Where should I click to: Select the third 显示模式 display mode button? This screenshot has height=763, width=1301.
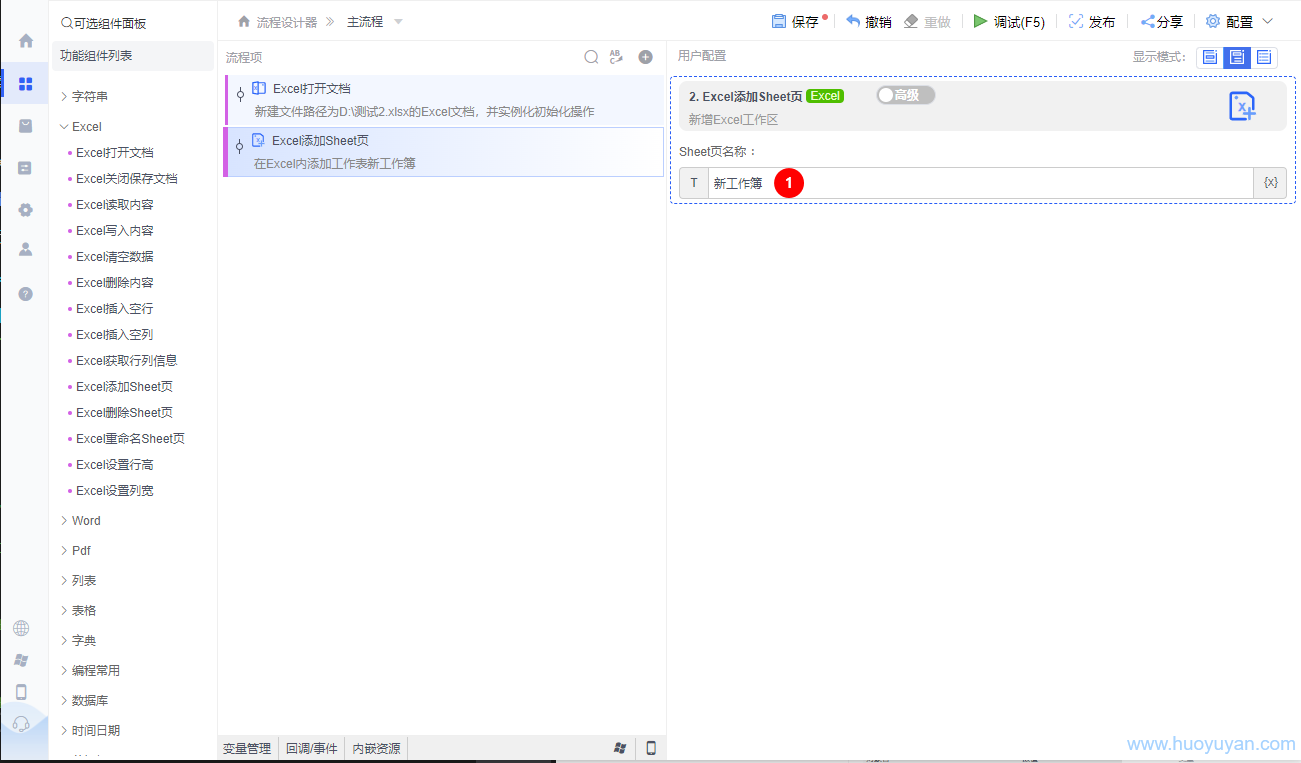(1264, 57)
